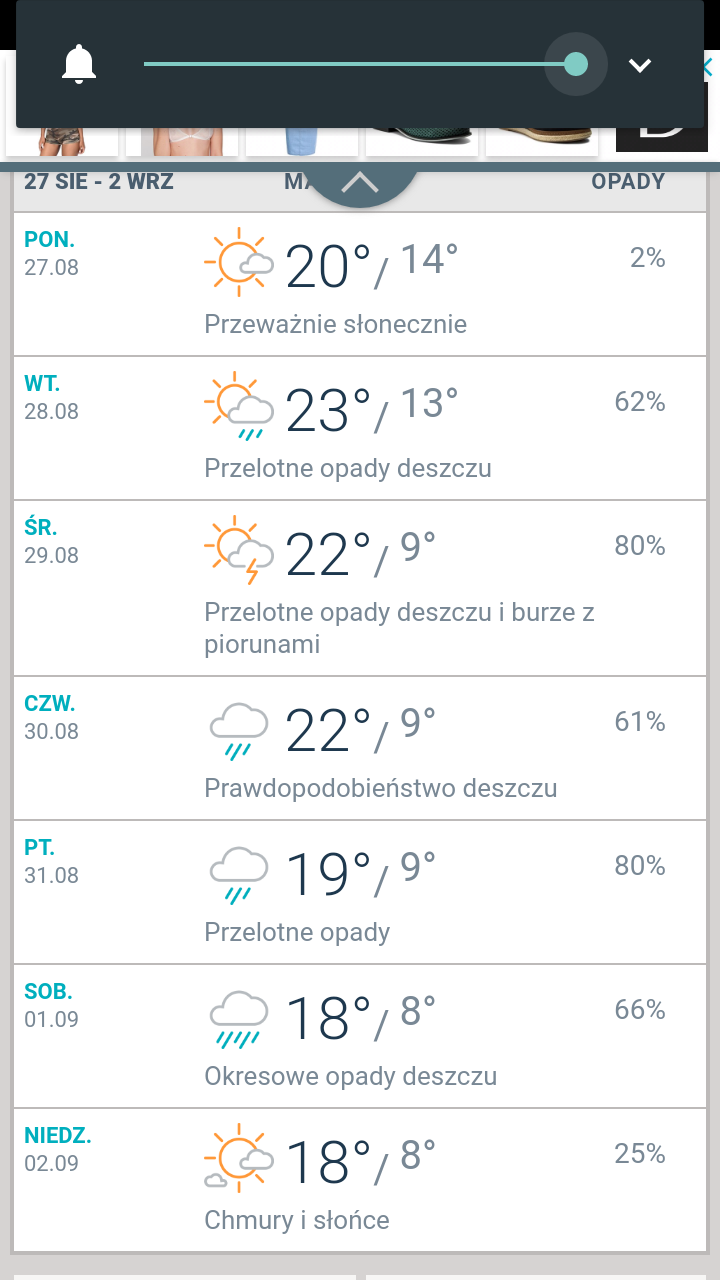
Task: Select the OPADY column header
Action: coord(628,182)
